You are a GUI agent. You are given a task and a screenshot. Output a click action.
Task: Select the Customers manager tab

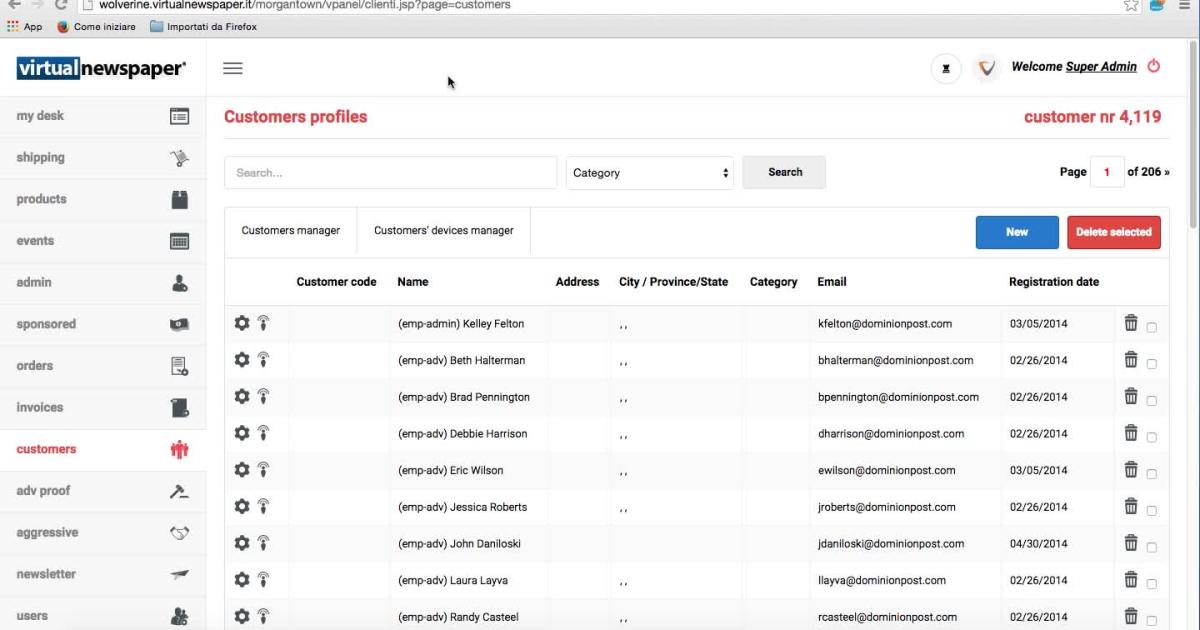pyautogui.click(x=290, y=231)
